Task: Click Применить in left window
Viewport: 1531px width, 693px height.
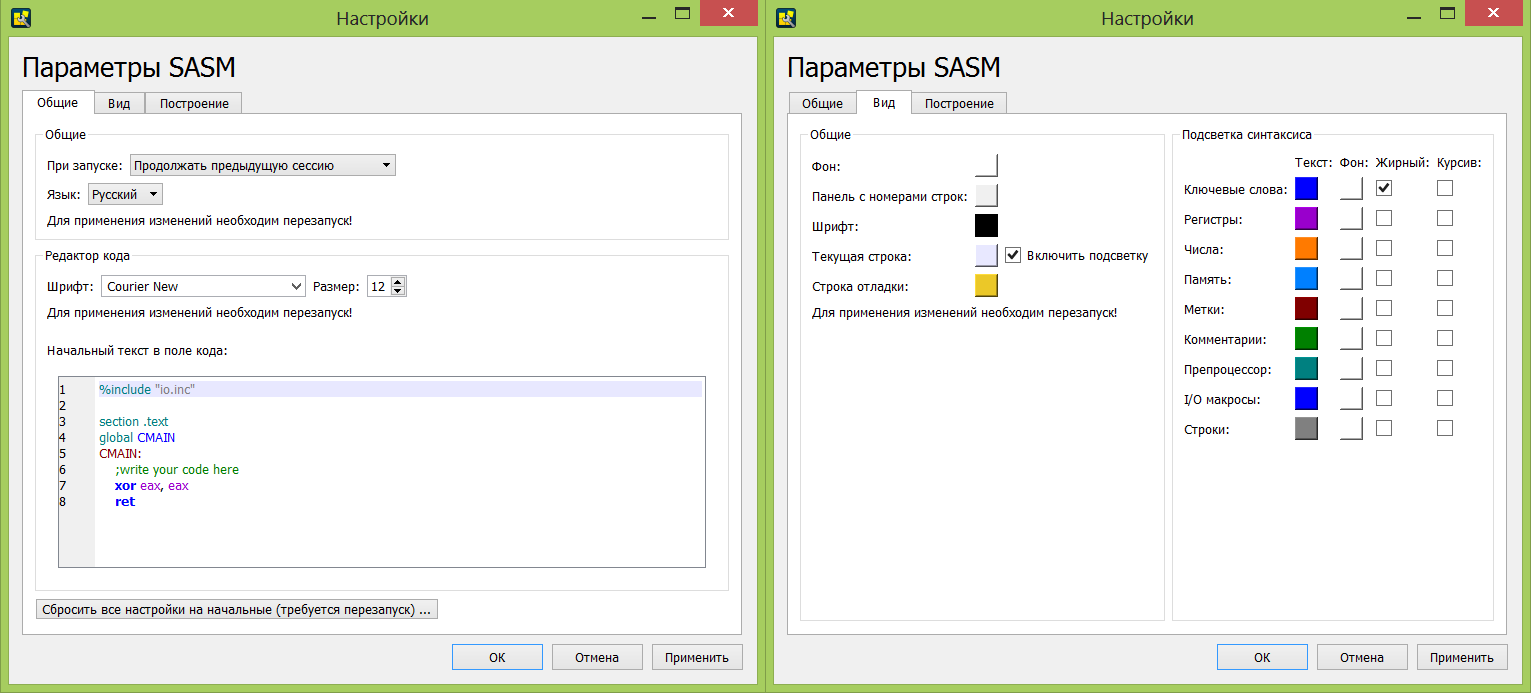Action: click(697, 657)
